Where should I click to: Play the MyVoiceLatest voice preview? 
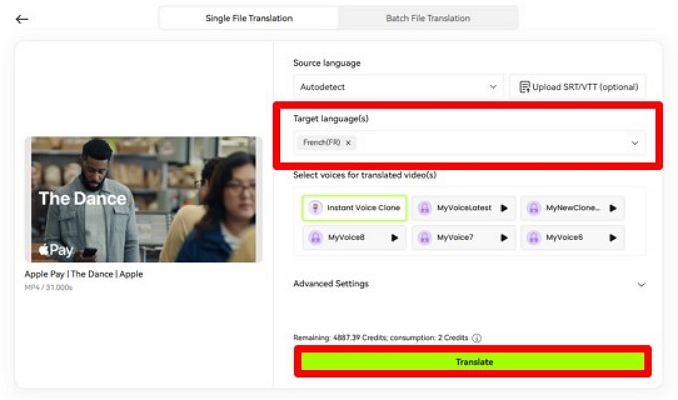pos(504,208)
